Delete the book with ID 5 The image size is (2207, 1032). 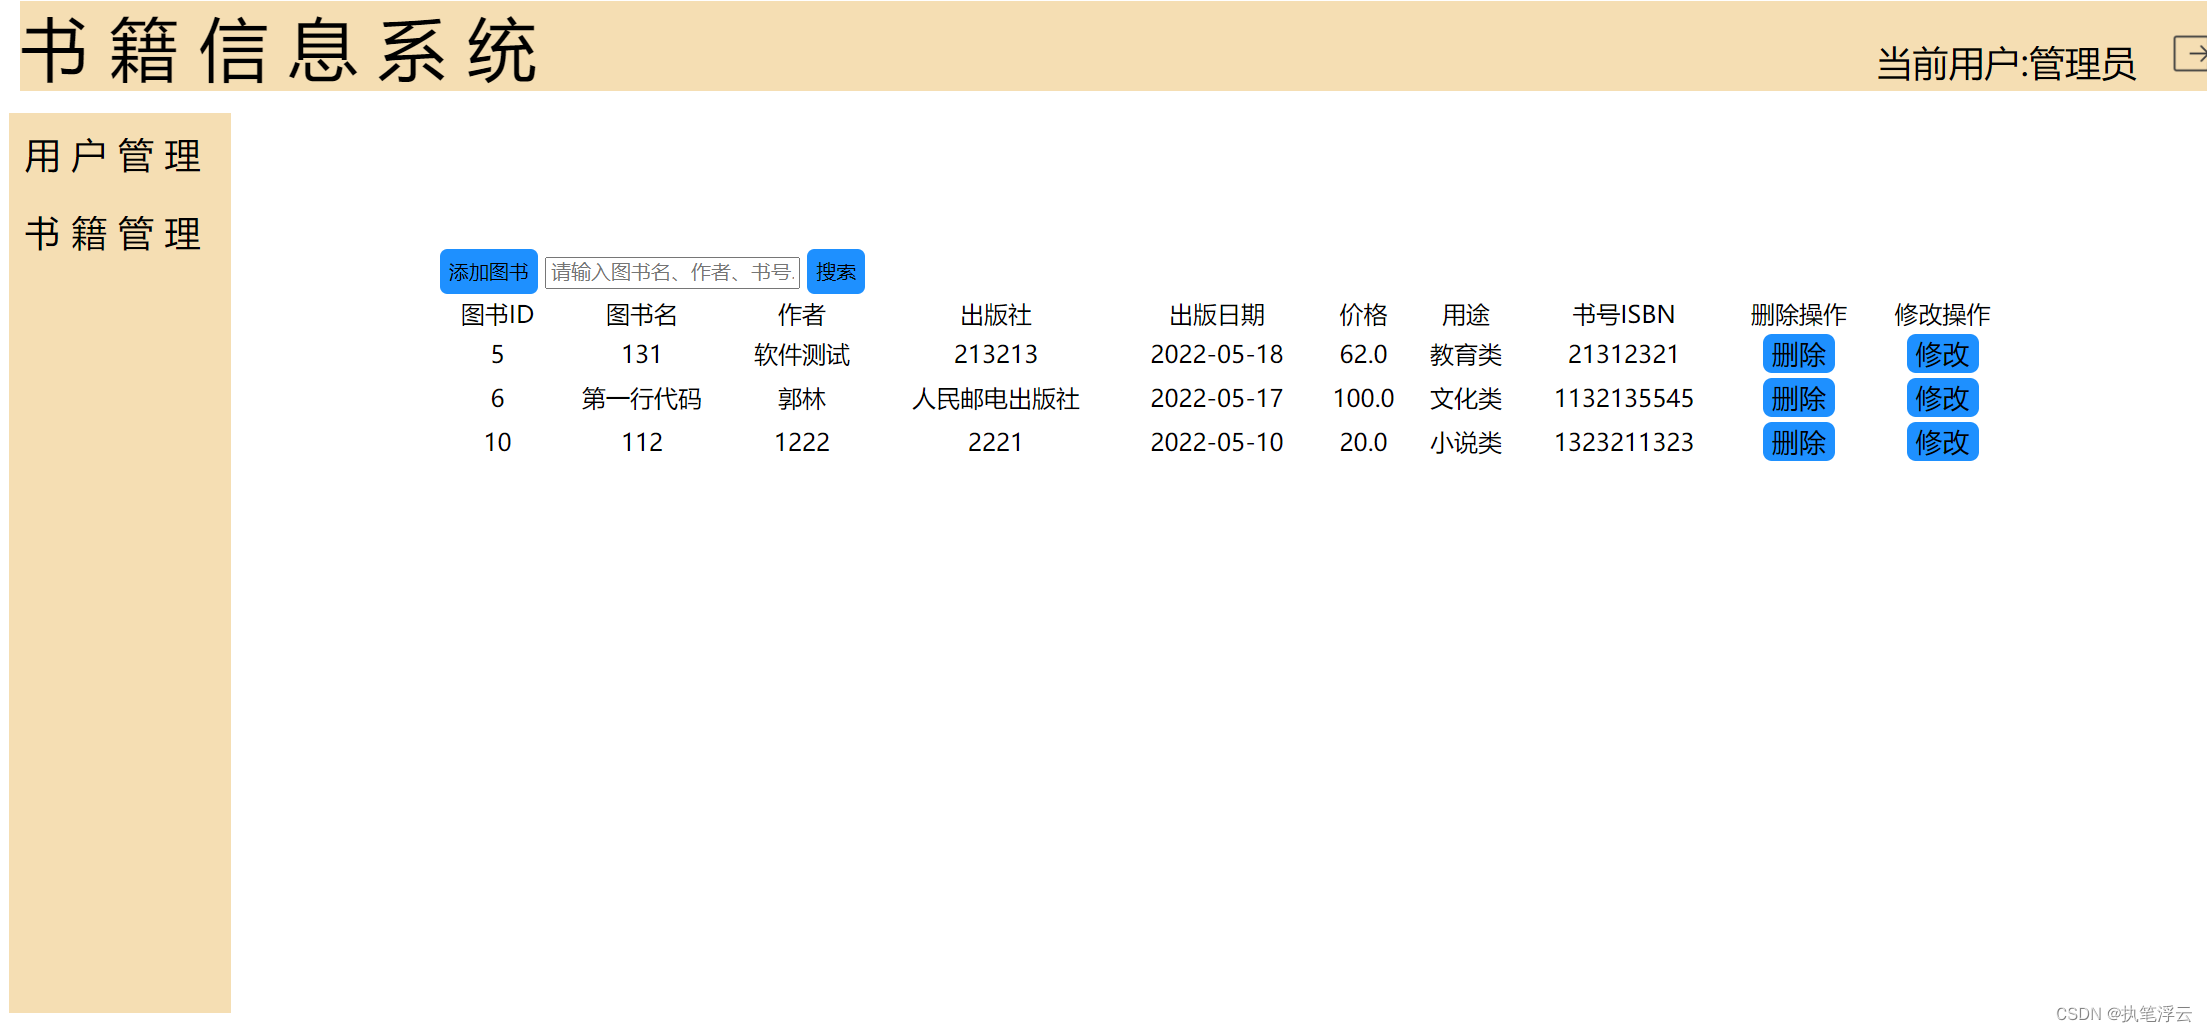pos(1798,354)
